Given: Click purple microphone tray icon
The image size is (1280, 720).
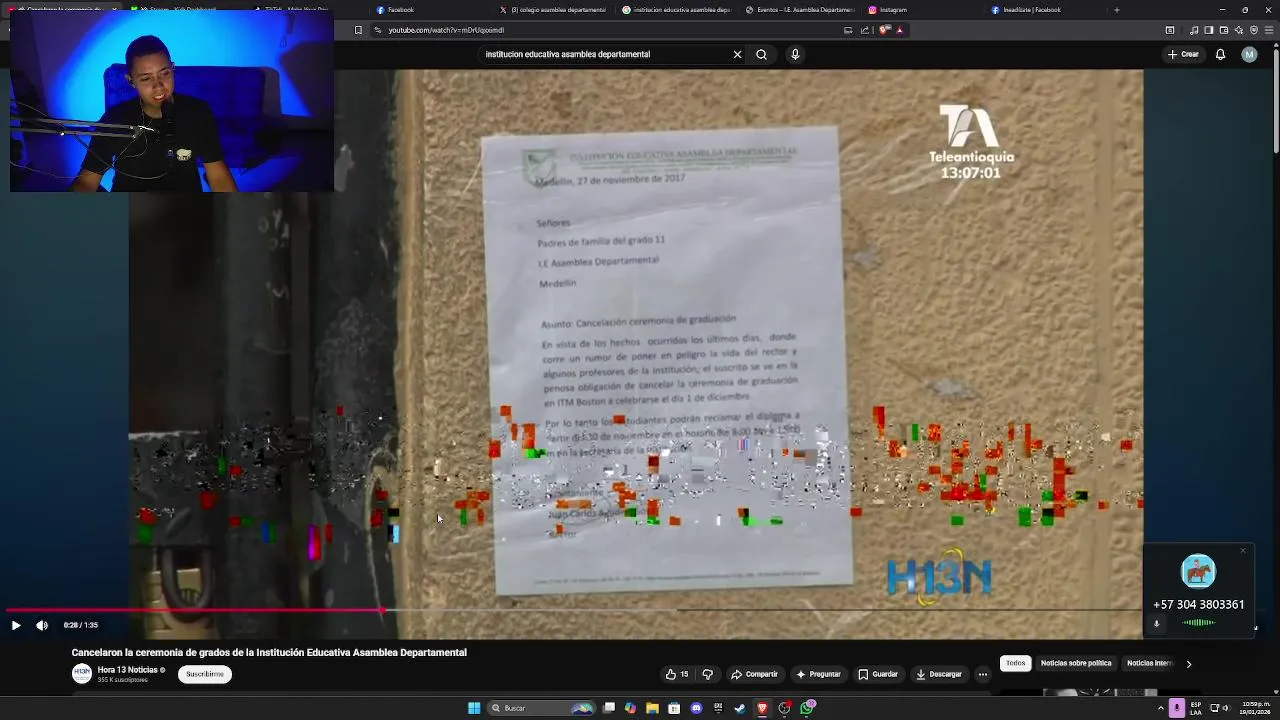Looking at the screenshot, I should pyautogui.click(x=1177, y=708).
